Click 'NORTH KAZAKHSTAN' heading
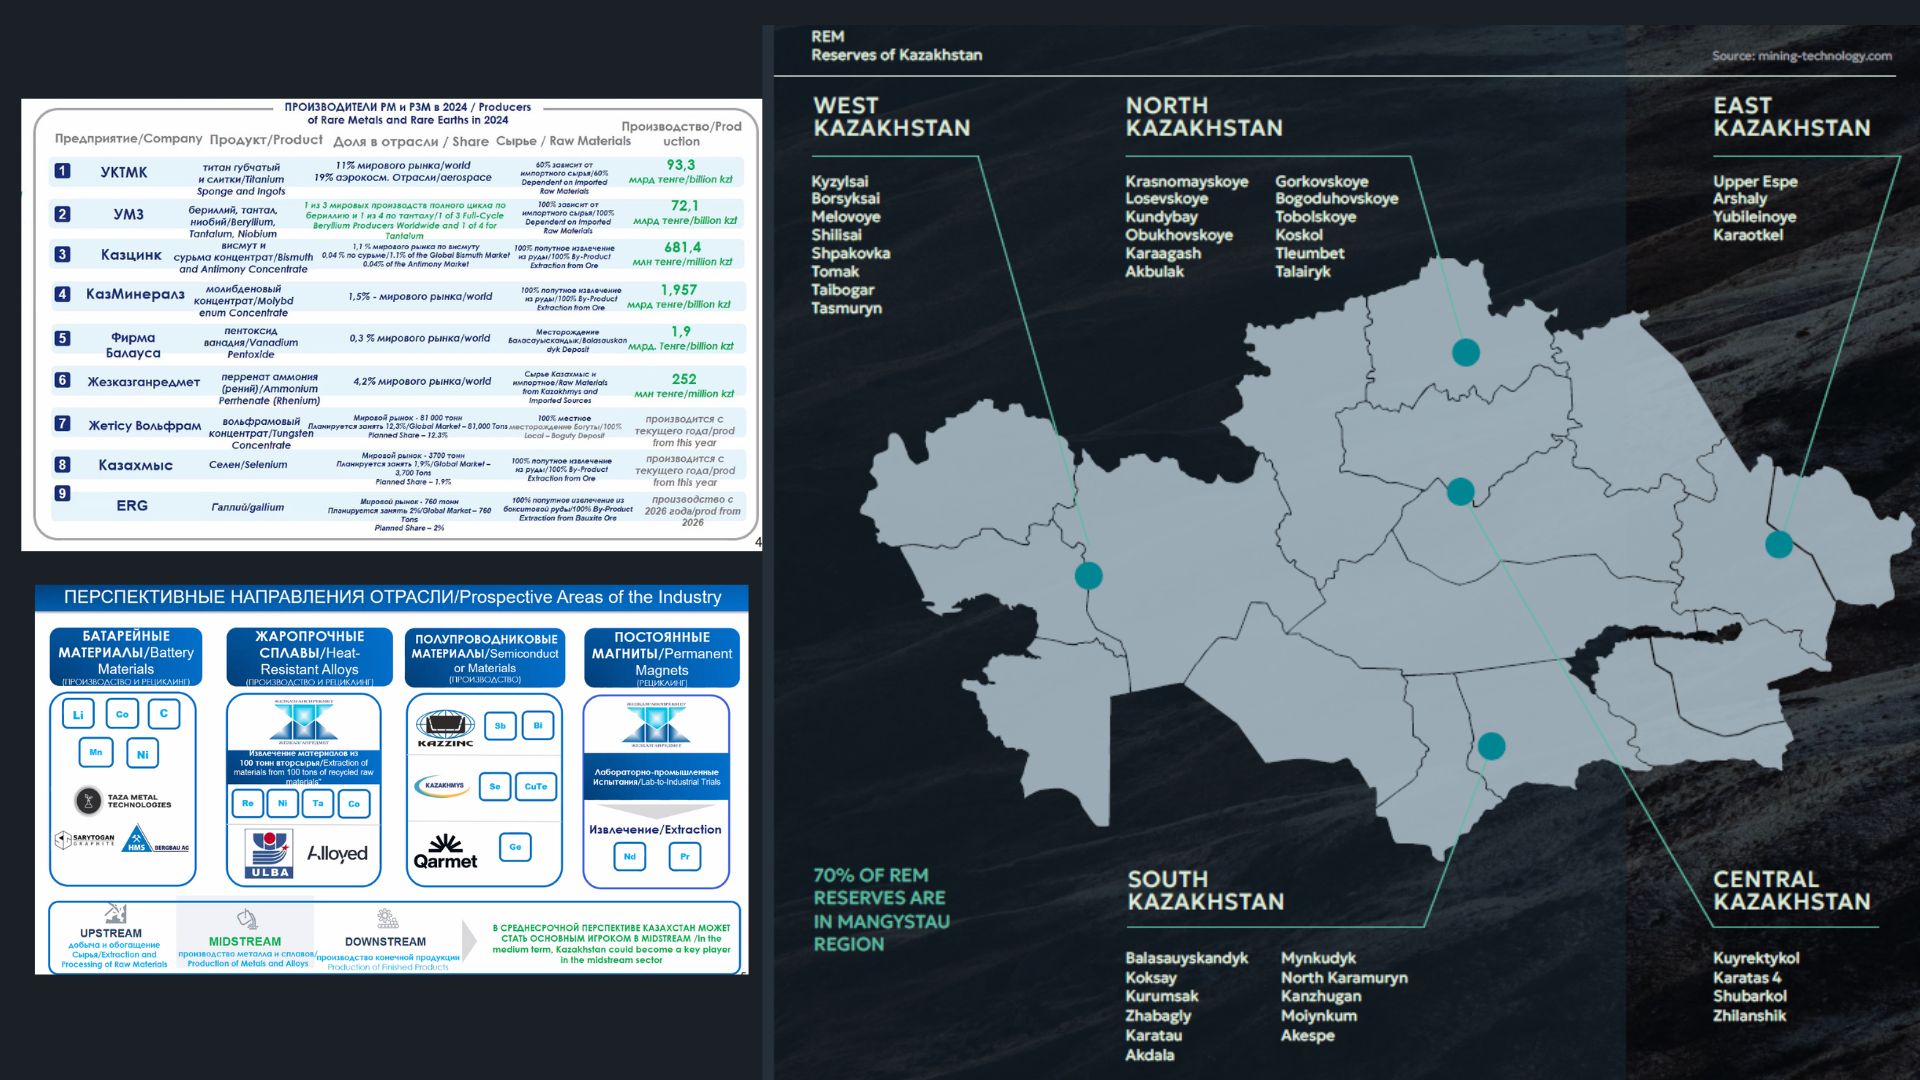This screenshot has width=1920, height=1080. click(x=1204, y=117)
